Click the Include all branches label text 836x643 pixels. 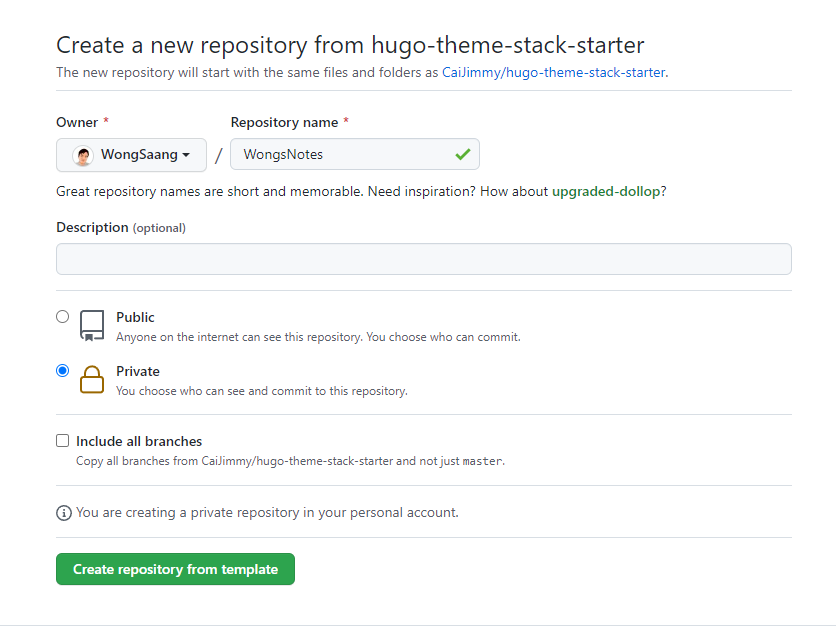click(139, 441)
